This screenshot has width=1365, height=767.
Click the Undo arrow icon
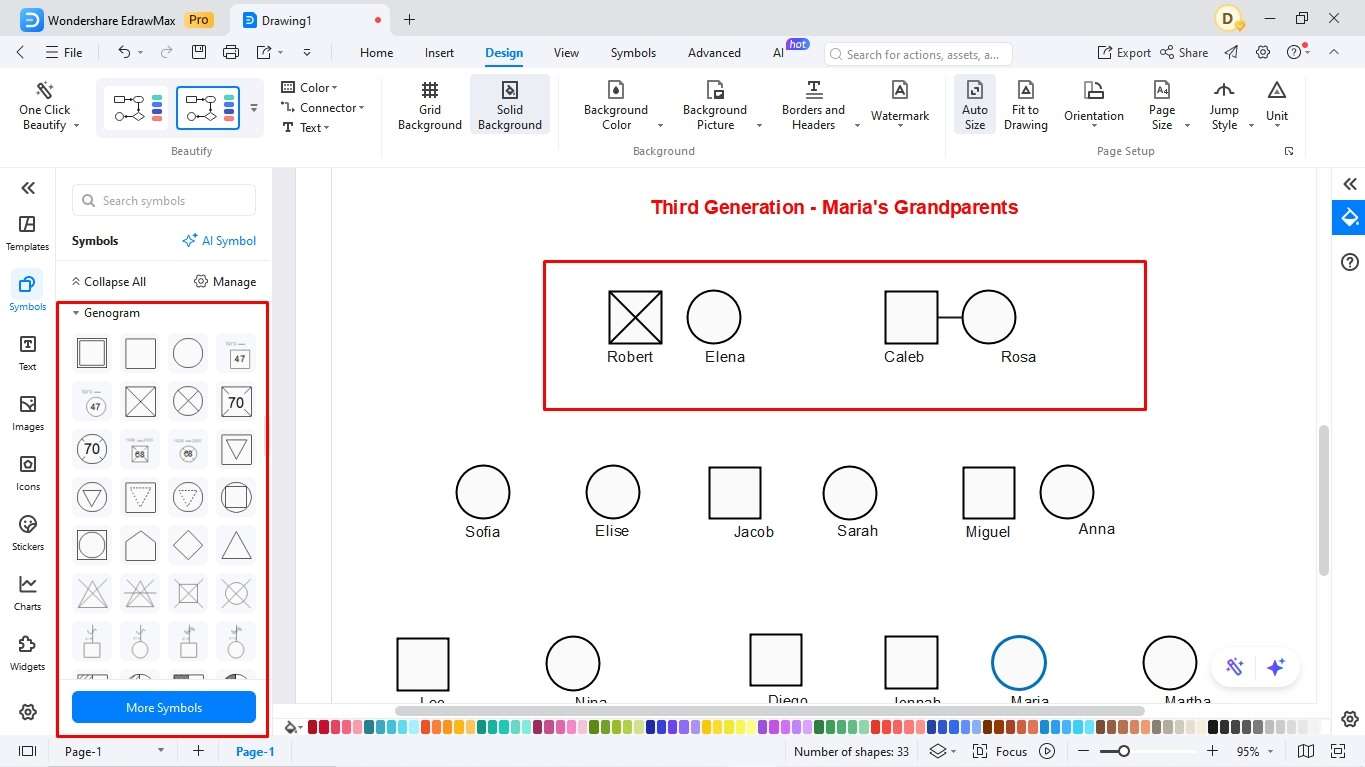pos(124,52)
